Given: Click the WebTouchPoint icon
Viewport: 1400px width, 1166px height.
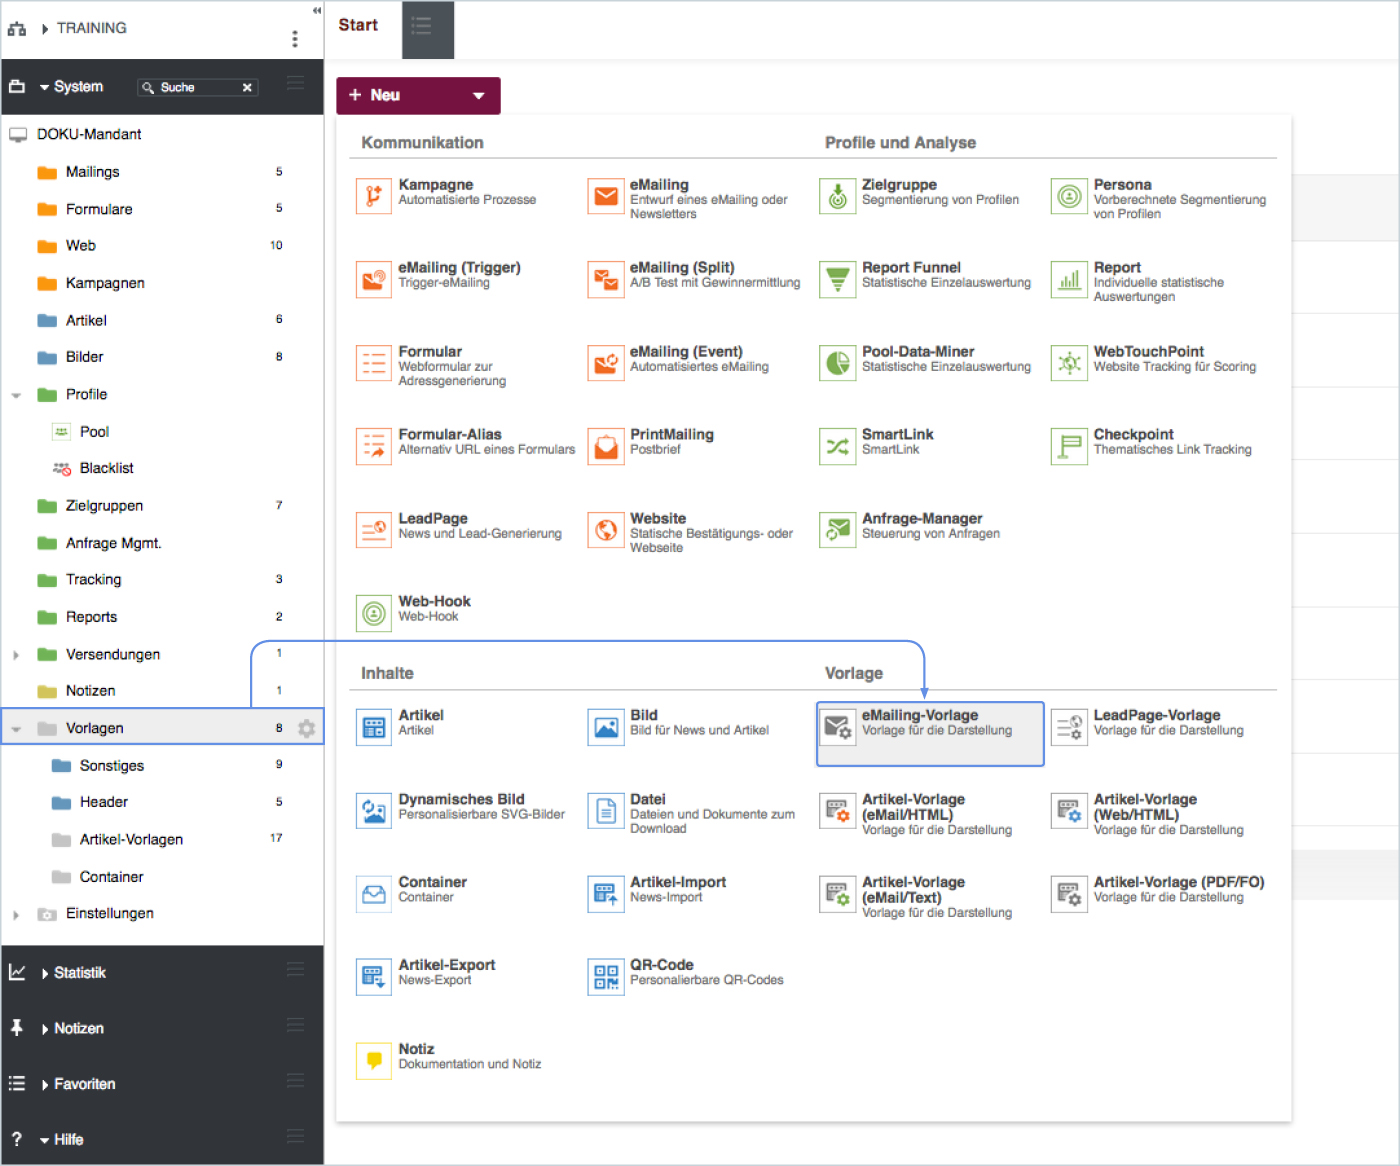Looking at the screenshot, I should (1069, 363).
